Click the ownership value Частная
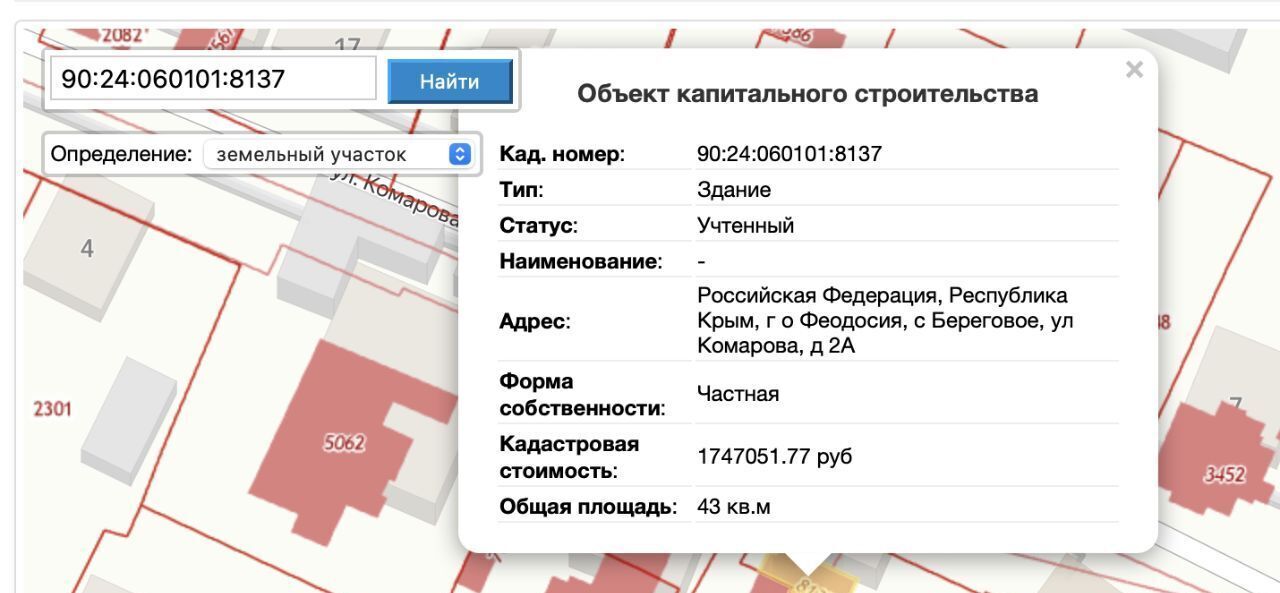 pyautogui.click(x=737, y=394)
